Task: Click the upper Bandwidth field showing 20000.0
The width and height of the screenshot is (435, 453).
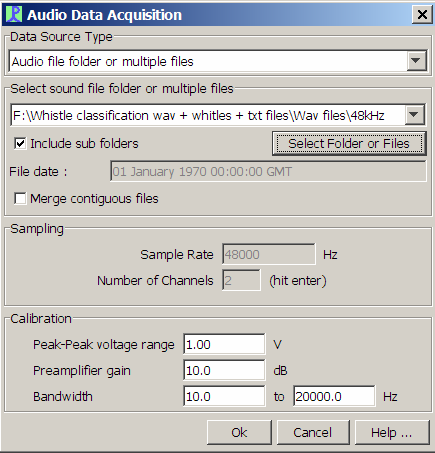Action: (x=334, y=396)
